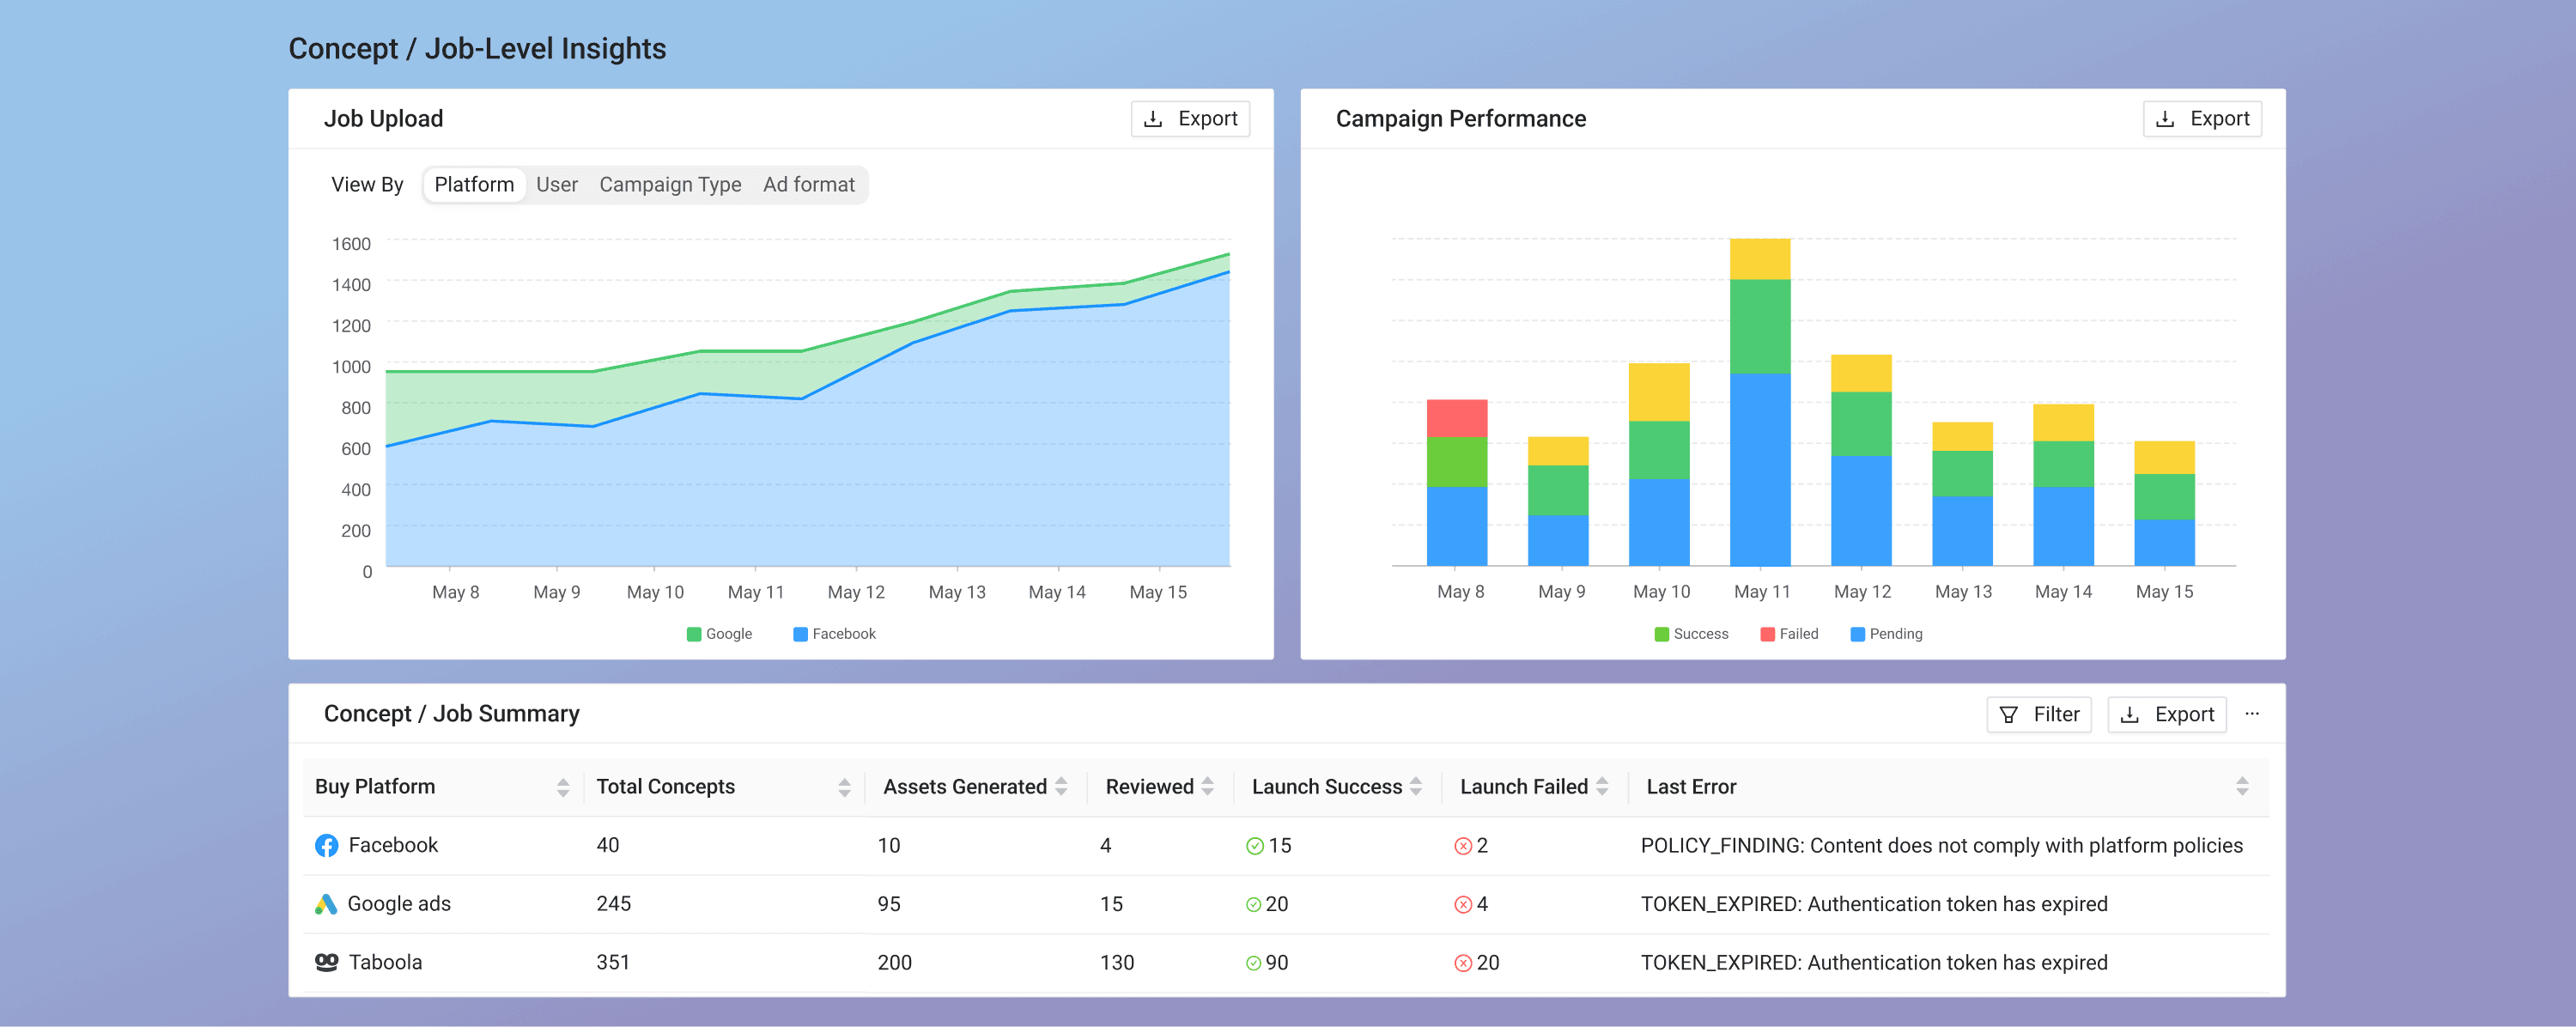
Task: Sort table by Total Concepts column
Action: 844,787
